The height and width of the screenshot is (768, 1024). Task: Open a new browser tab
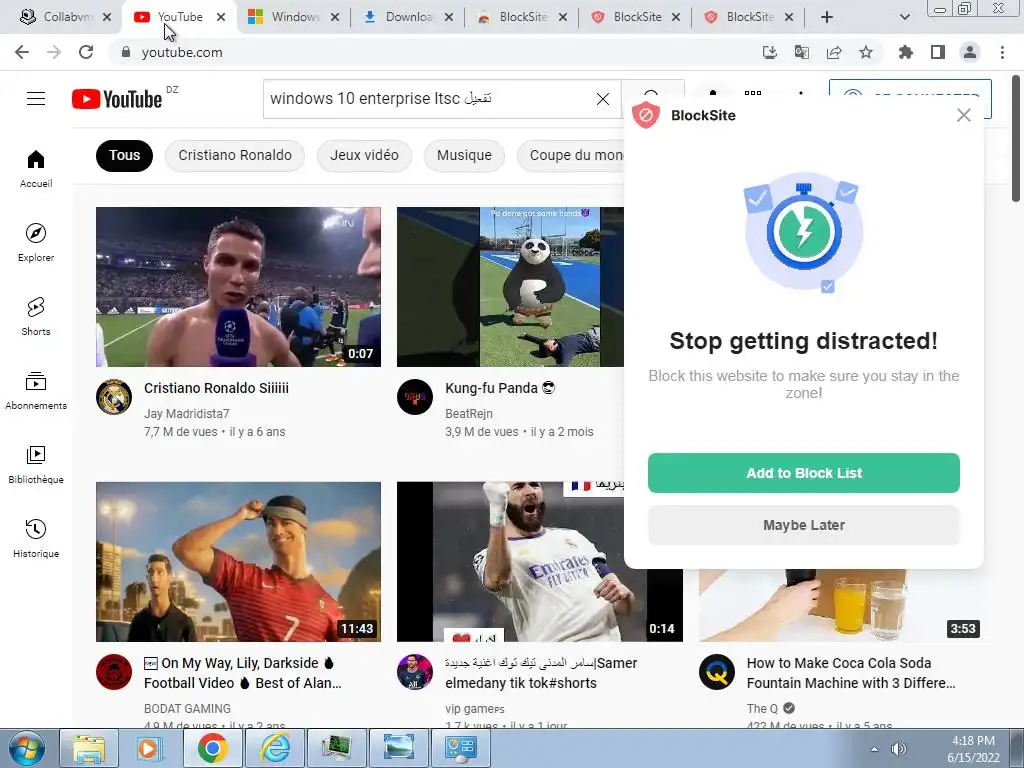(x=827, y=17)
